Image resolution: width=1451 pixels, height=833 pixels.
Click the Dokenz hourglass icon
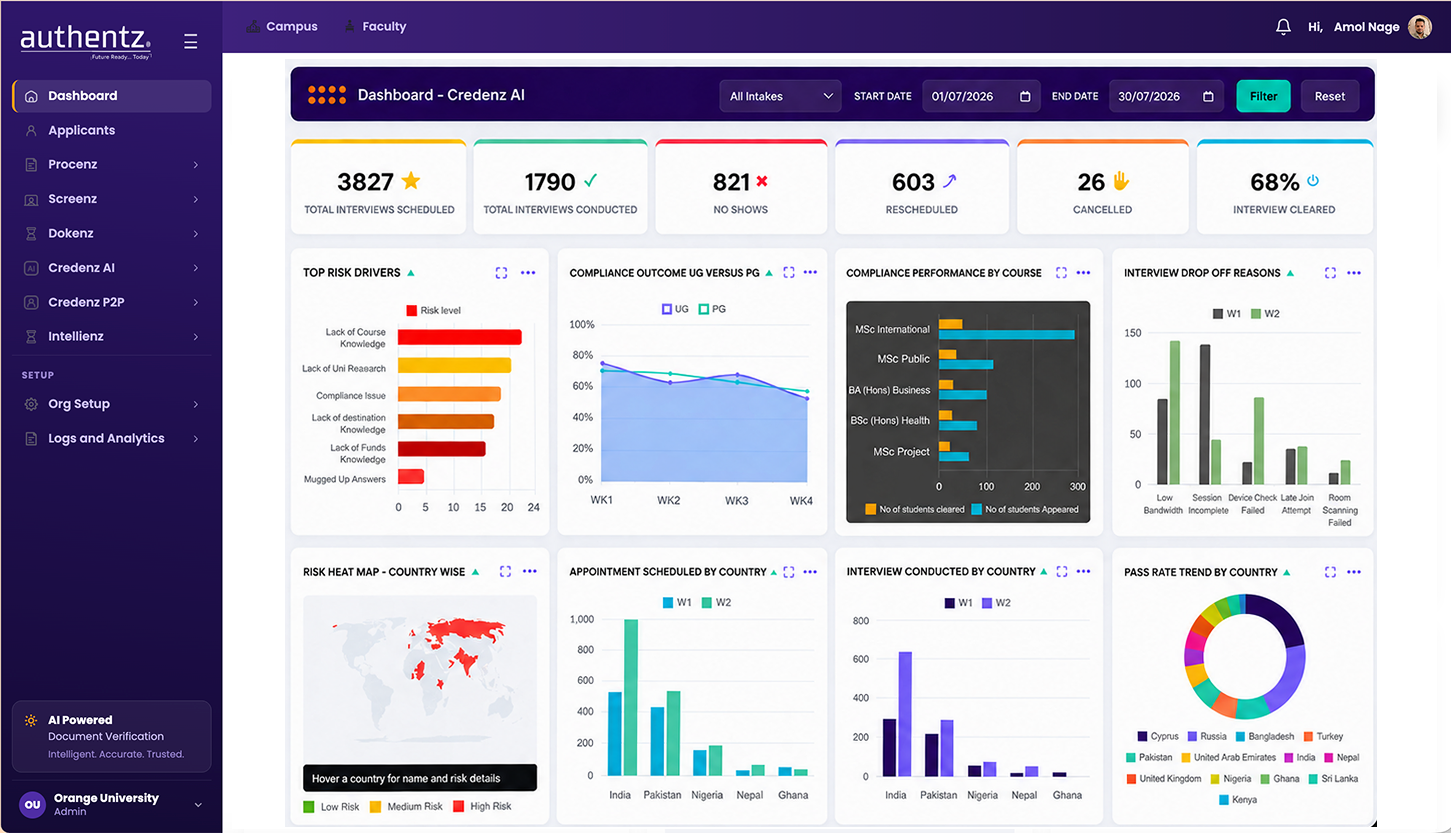point(31,233)
